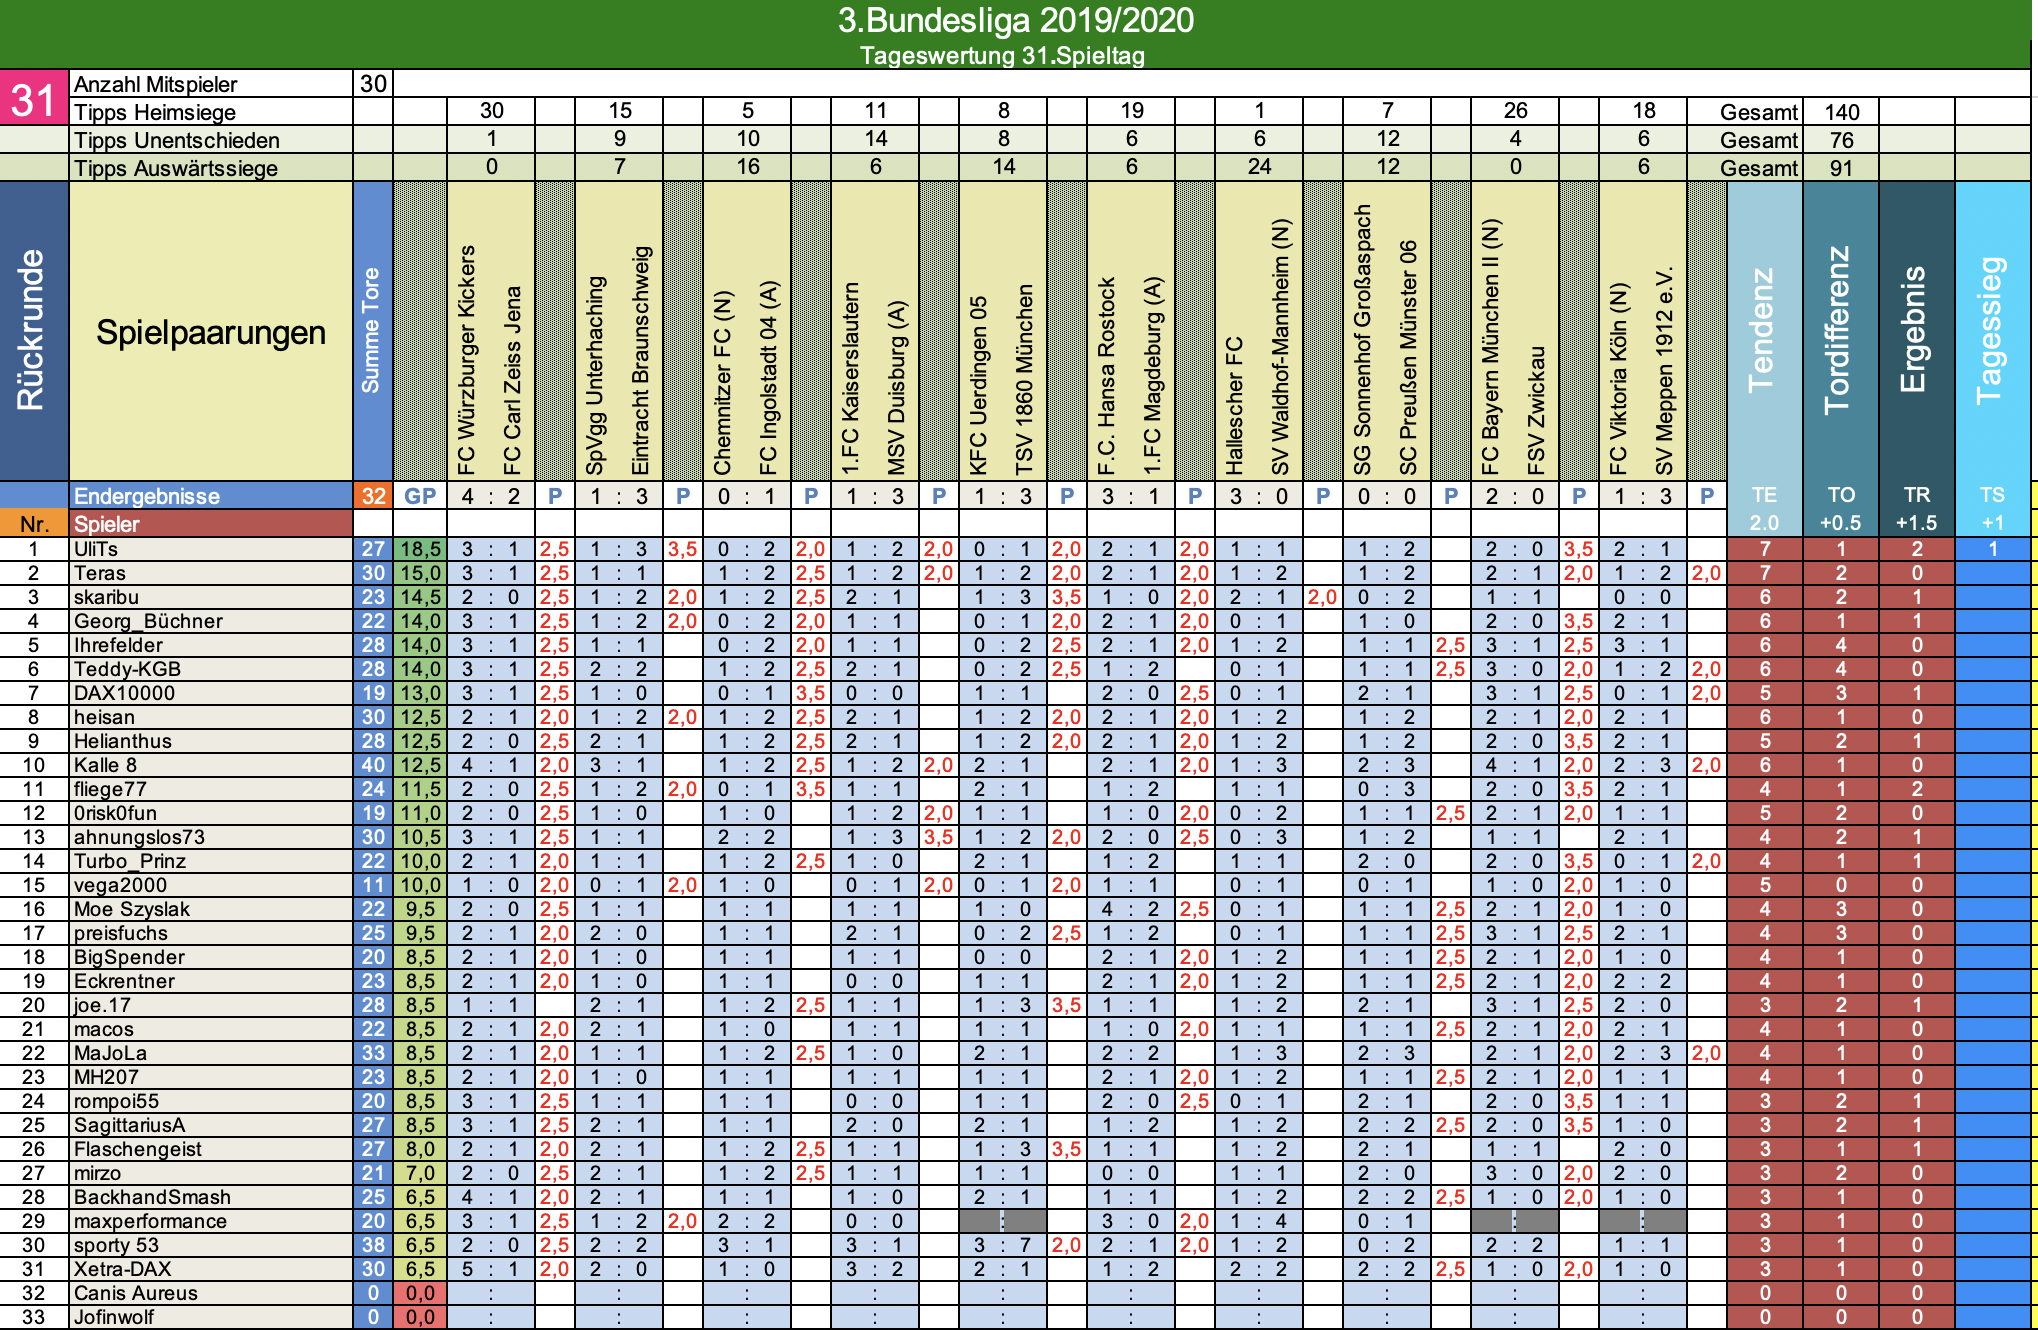The height and width of the screenshot is (1330, 2038).
Task: Select player name 'Teddy-KGB'
Action: coord(127,669)
